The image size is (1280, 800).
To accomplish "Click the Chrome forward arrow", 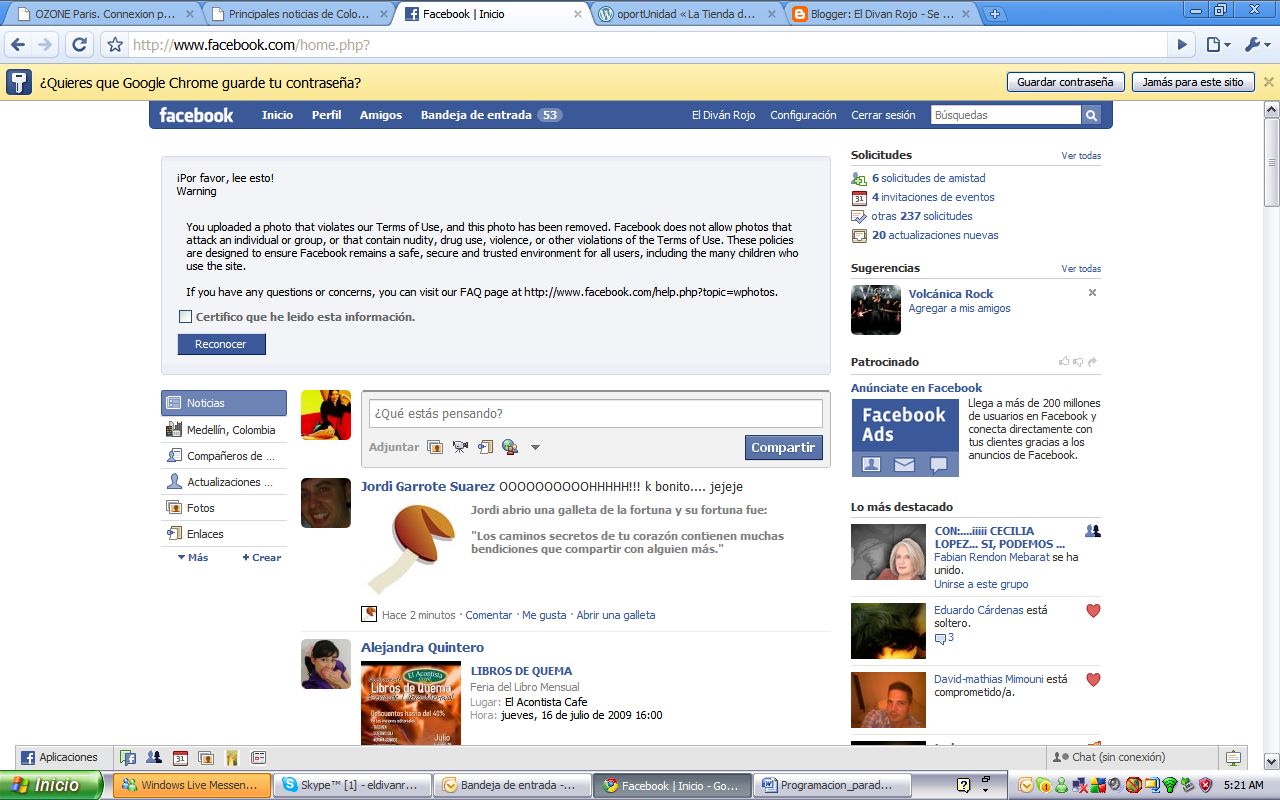I will [x=44, y=45].
